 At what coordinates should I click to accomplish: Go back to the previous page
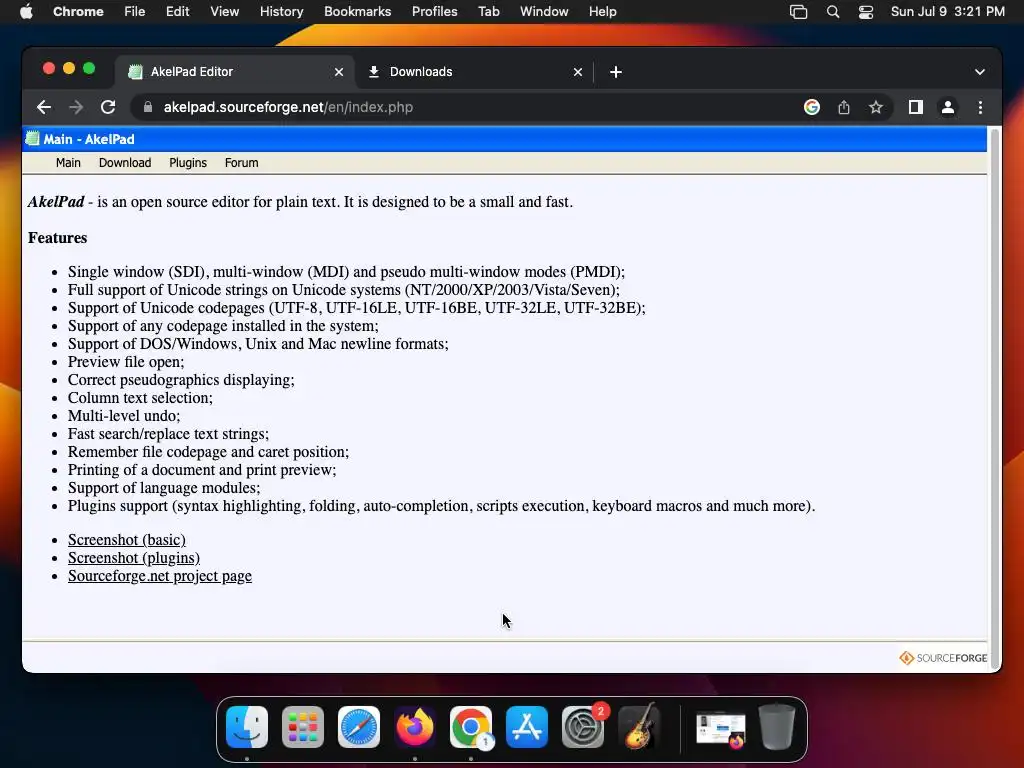coord(44,107)
